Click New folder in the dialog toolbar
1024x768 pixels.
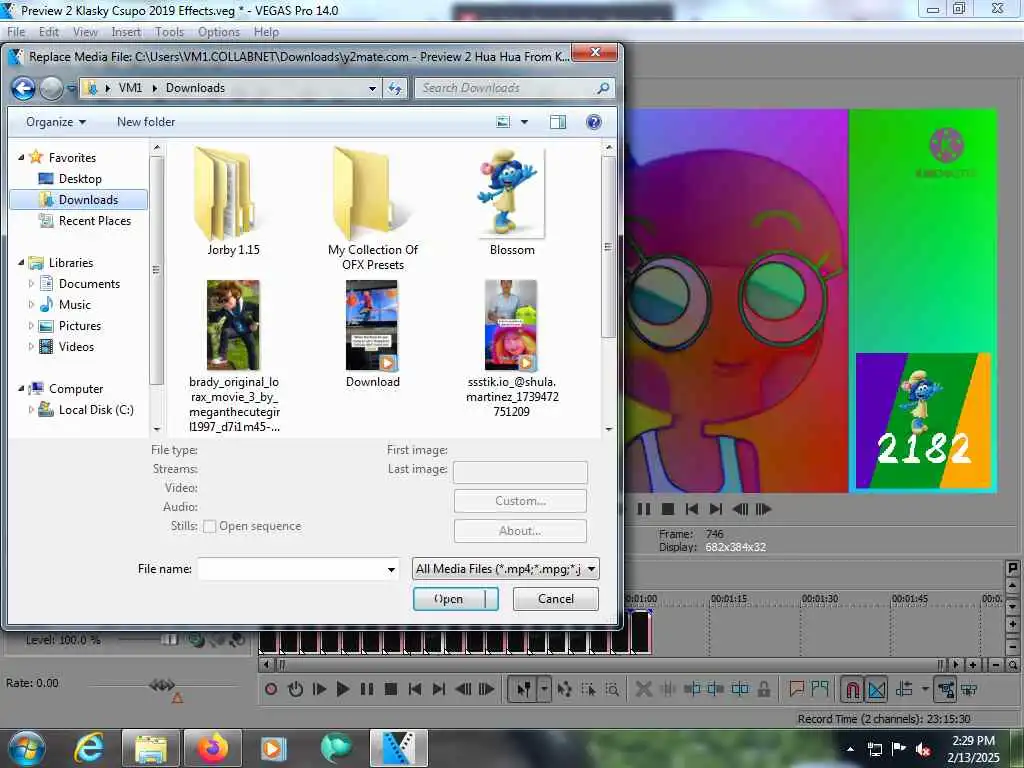(146, 122)
